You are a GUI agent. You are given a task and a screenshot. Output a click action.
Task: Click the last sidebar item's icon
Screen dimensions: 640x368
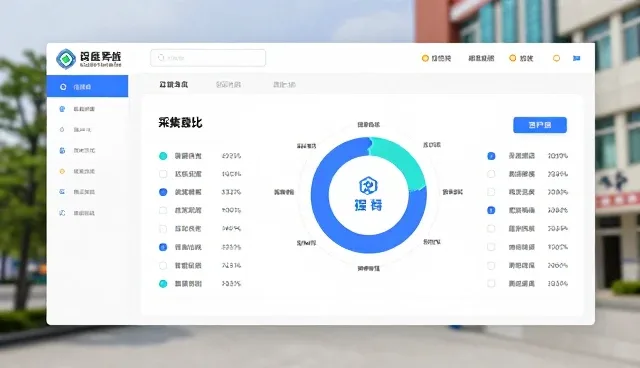click(62, 213)
